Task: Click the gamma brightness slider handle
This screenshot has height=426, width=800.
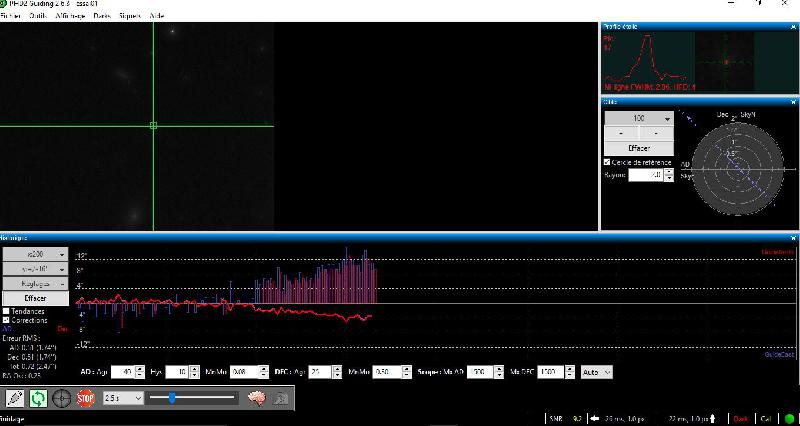Action: point(172,397)
